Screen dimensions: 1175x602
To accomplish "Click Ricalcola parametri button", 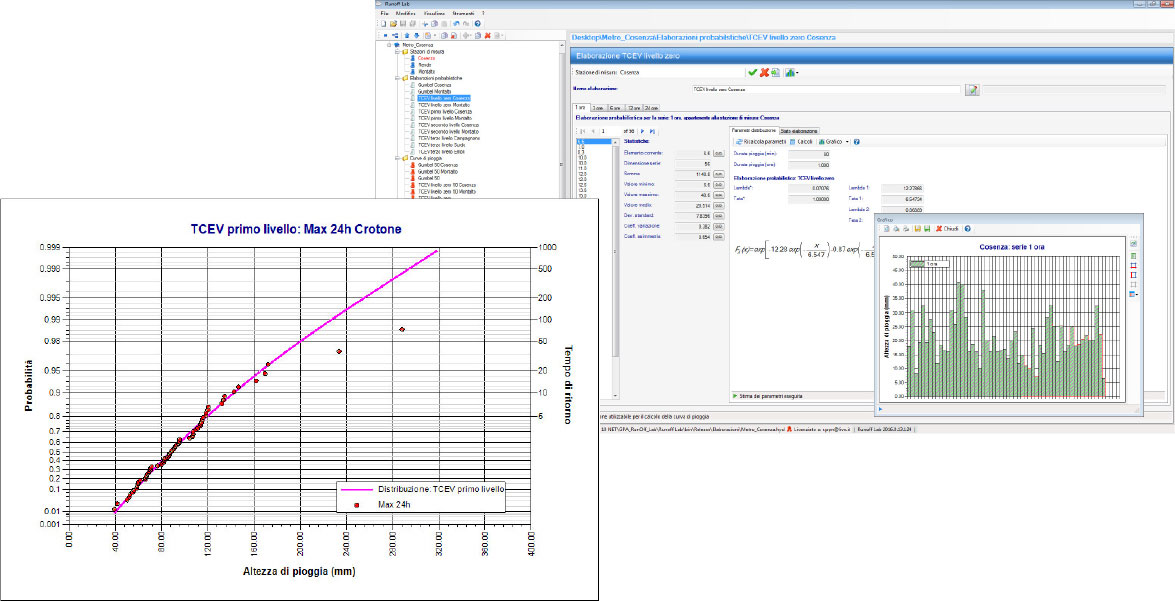I will (x=760, y=142).
